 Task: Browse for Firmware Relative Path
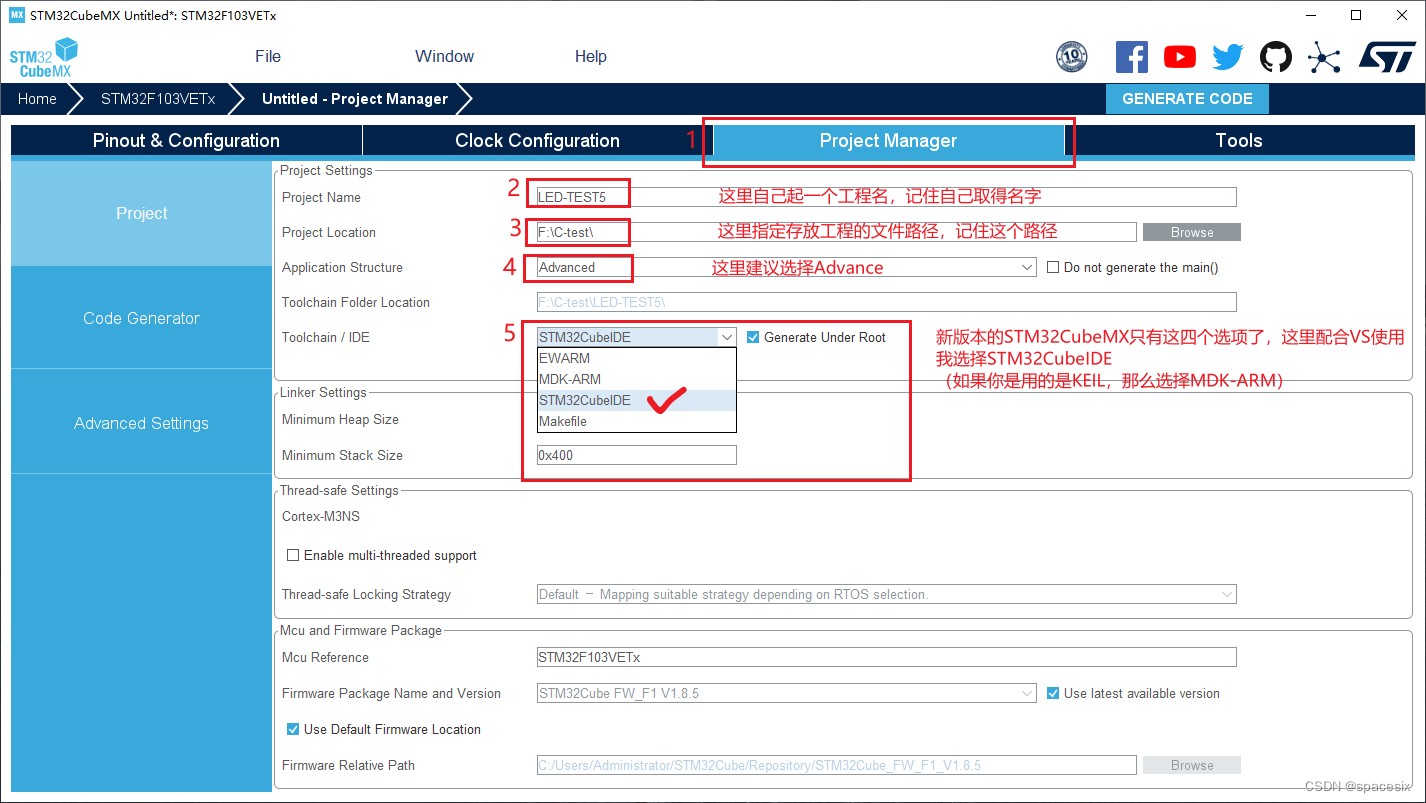[1192, 765]
